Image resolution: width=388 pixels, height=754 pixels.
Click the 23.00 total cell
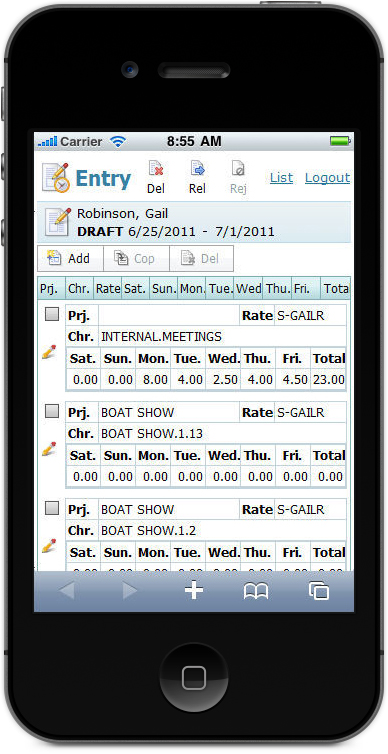coord(328,380)
